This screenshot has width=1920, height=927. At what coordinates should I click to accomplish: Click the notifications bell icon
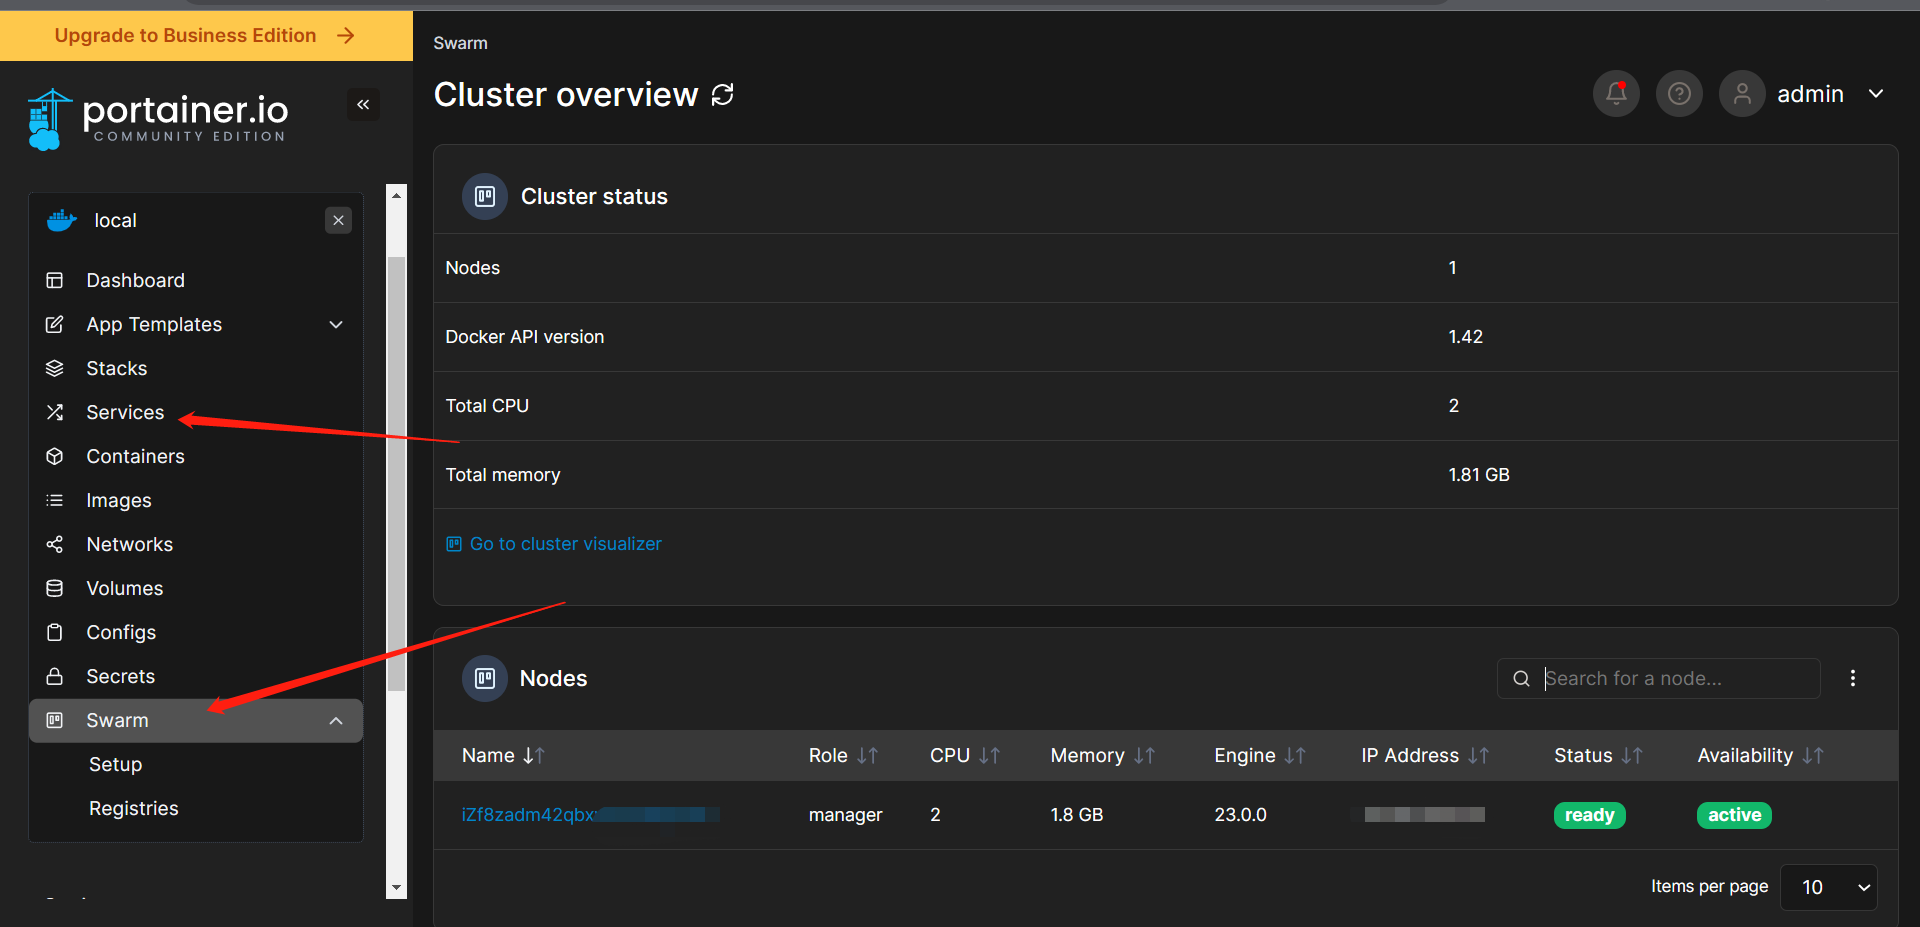pyautogui.click(x=1616, y=94)
